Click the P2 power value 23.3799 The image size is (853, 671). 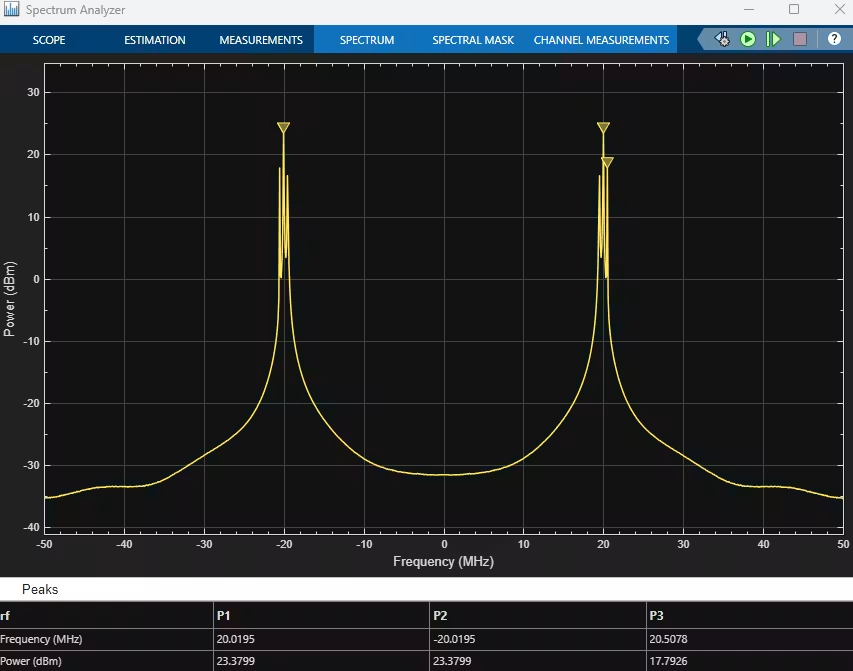(x=452, y=661)
